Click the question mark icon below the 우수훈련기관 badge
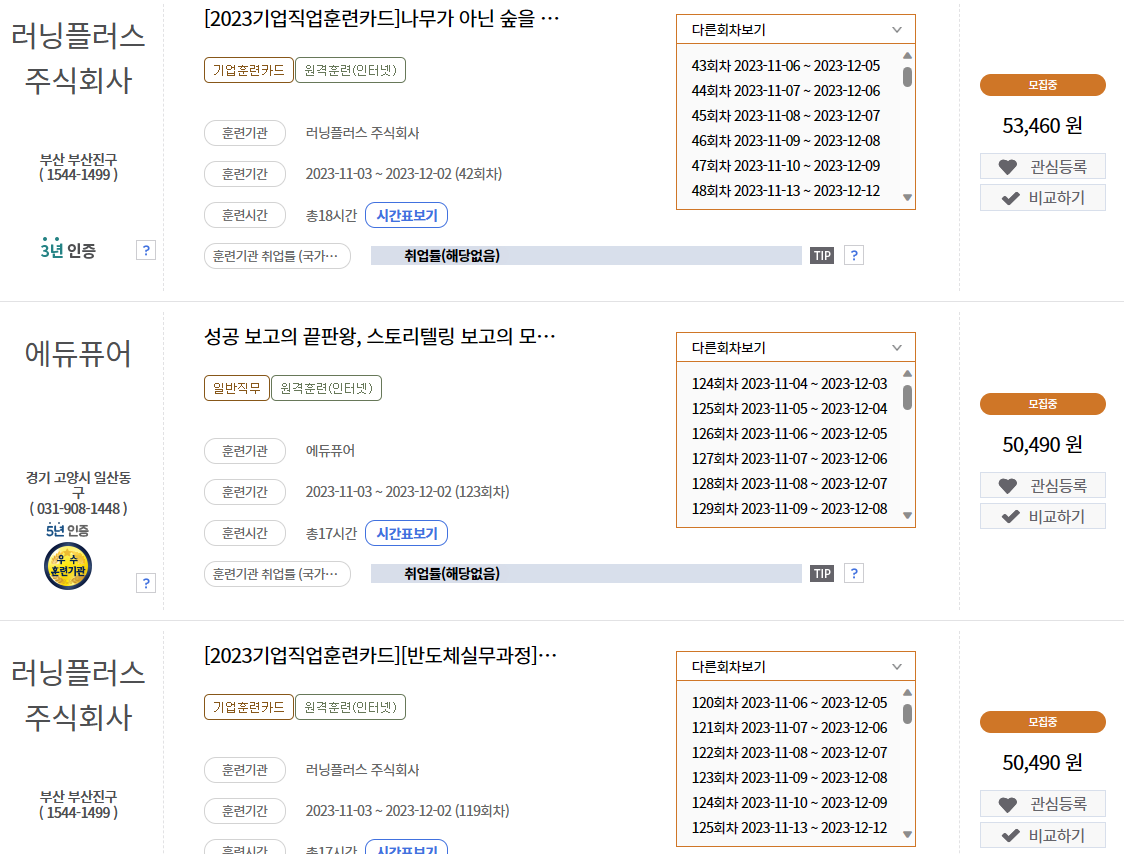Viewport: 1138px width, 854px height. point(146,583)
